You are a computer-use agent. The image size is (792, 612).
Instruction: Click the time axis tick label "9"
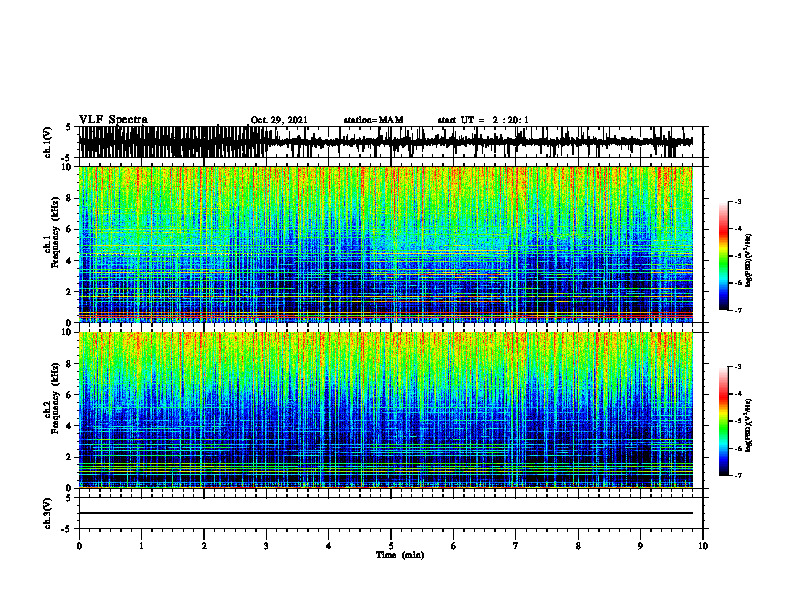(640, 546)
